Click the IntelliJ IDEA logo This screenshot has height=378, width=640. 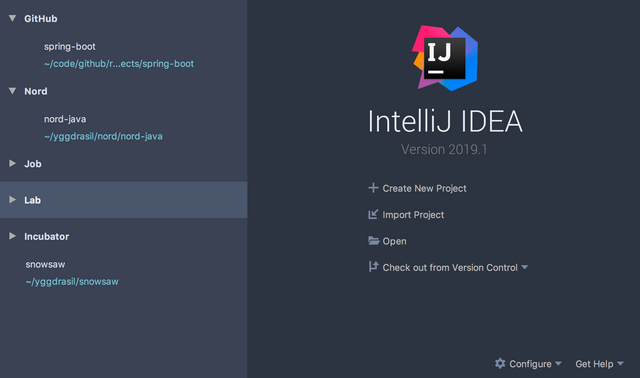445,58
